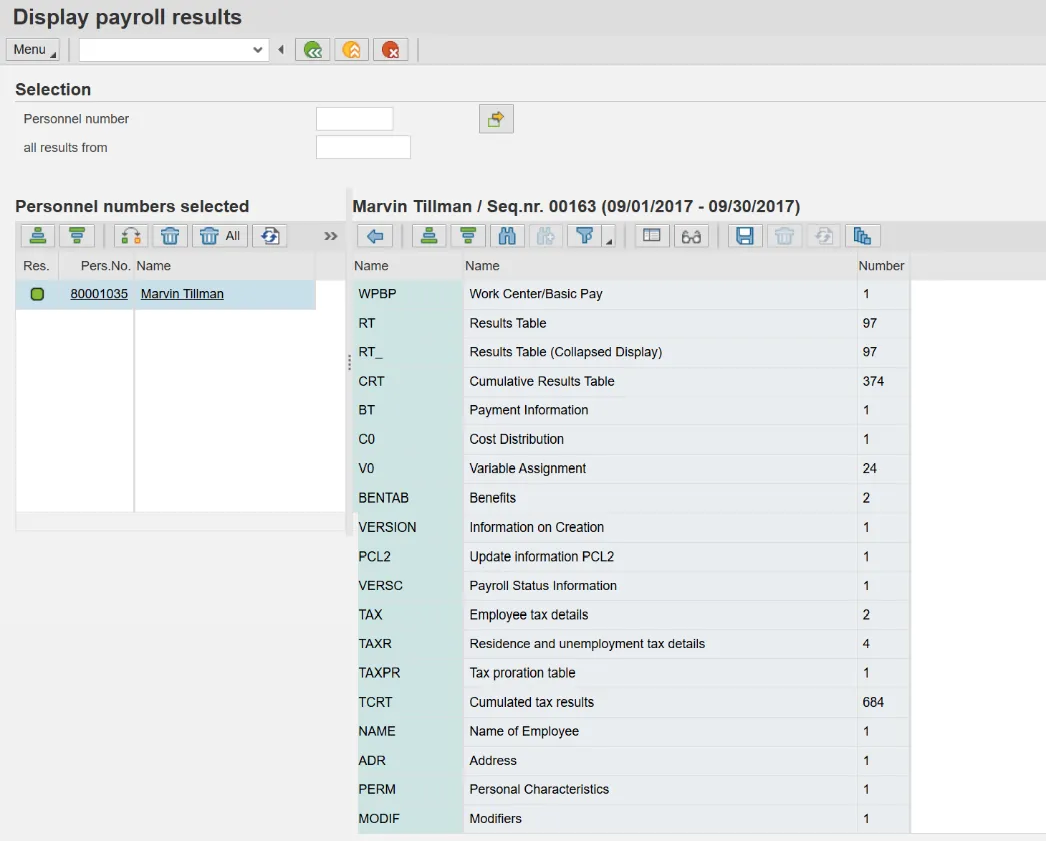Click the Find binoculars icon in results toolbar
This screenshot has width=1046, height=841.
(507, 236)
